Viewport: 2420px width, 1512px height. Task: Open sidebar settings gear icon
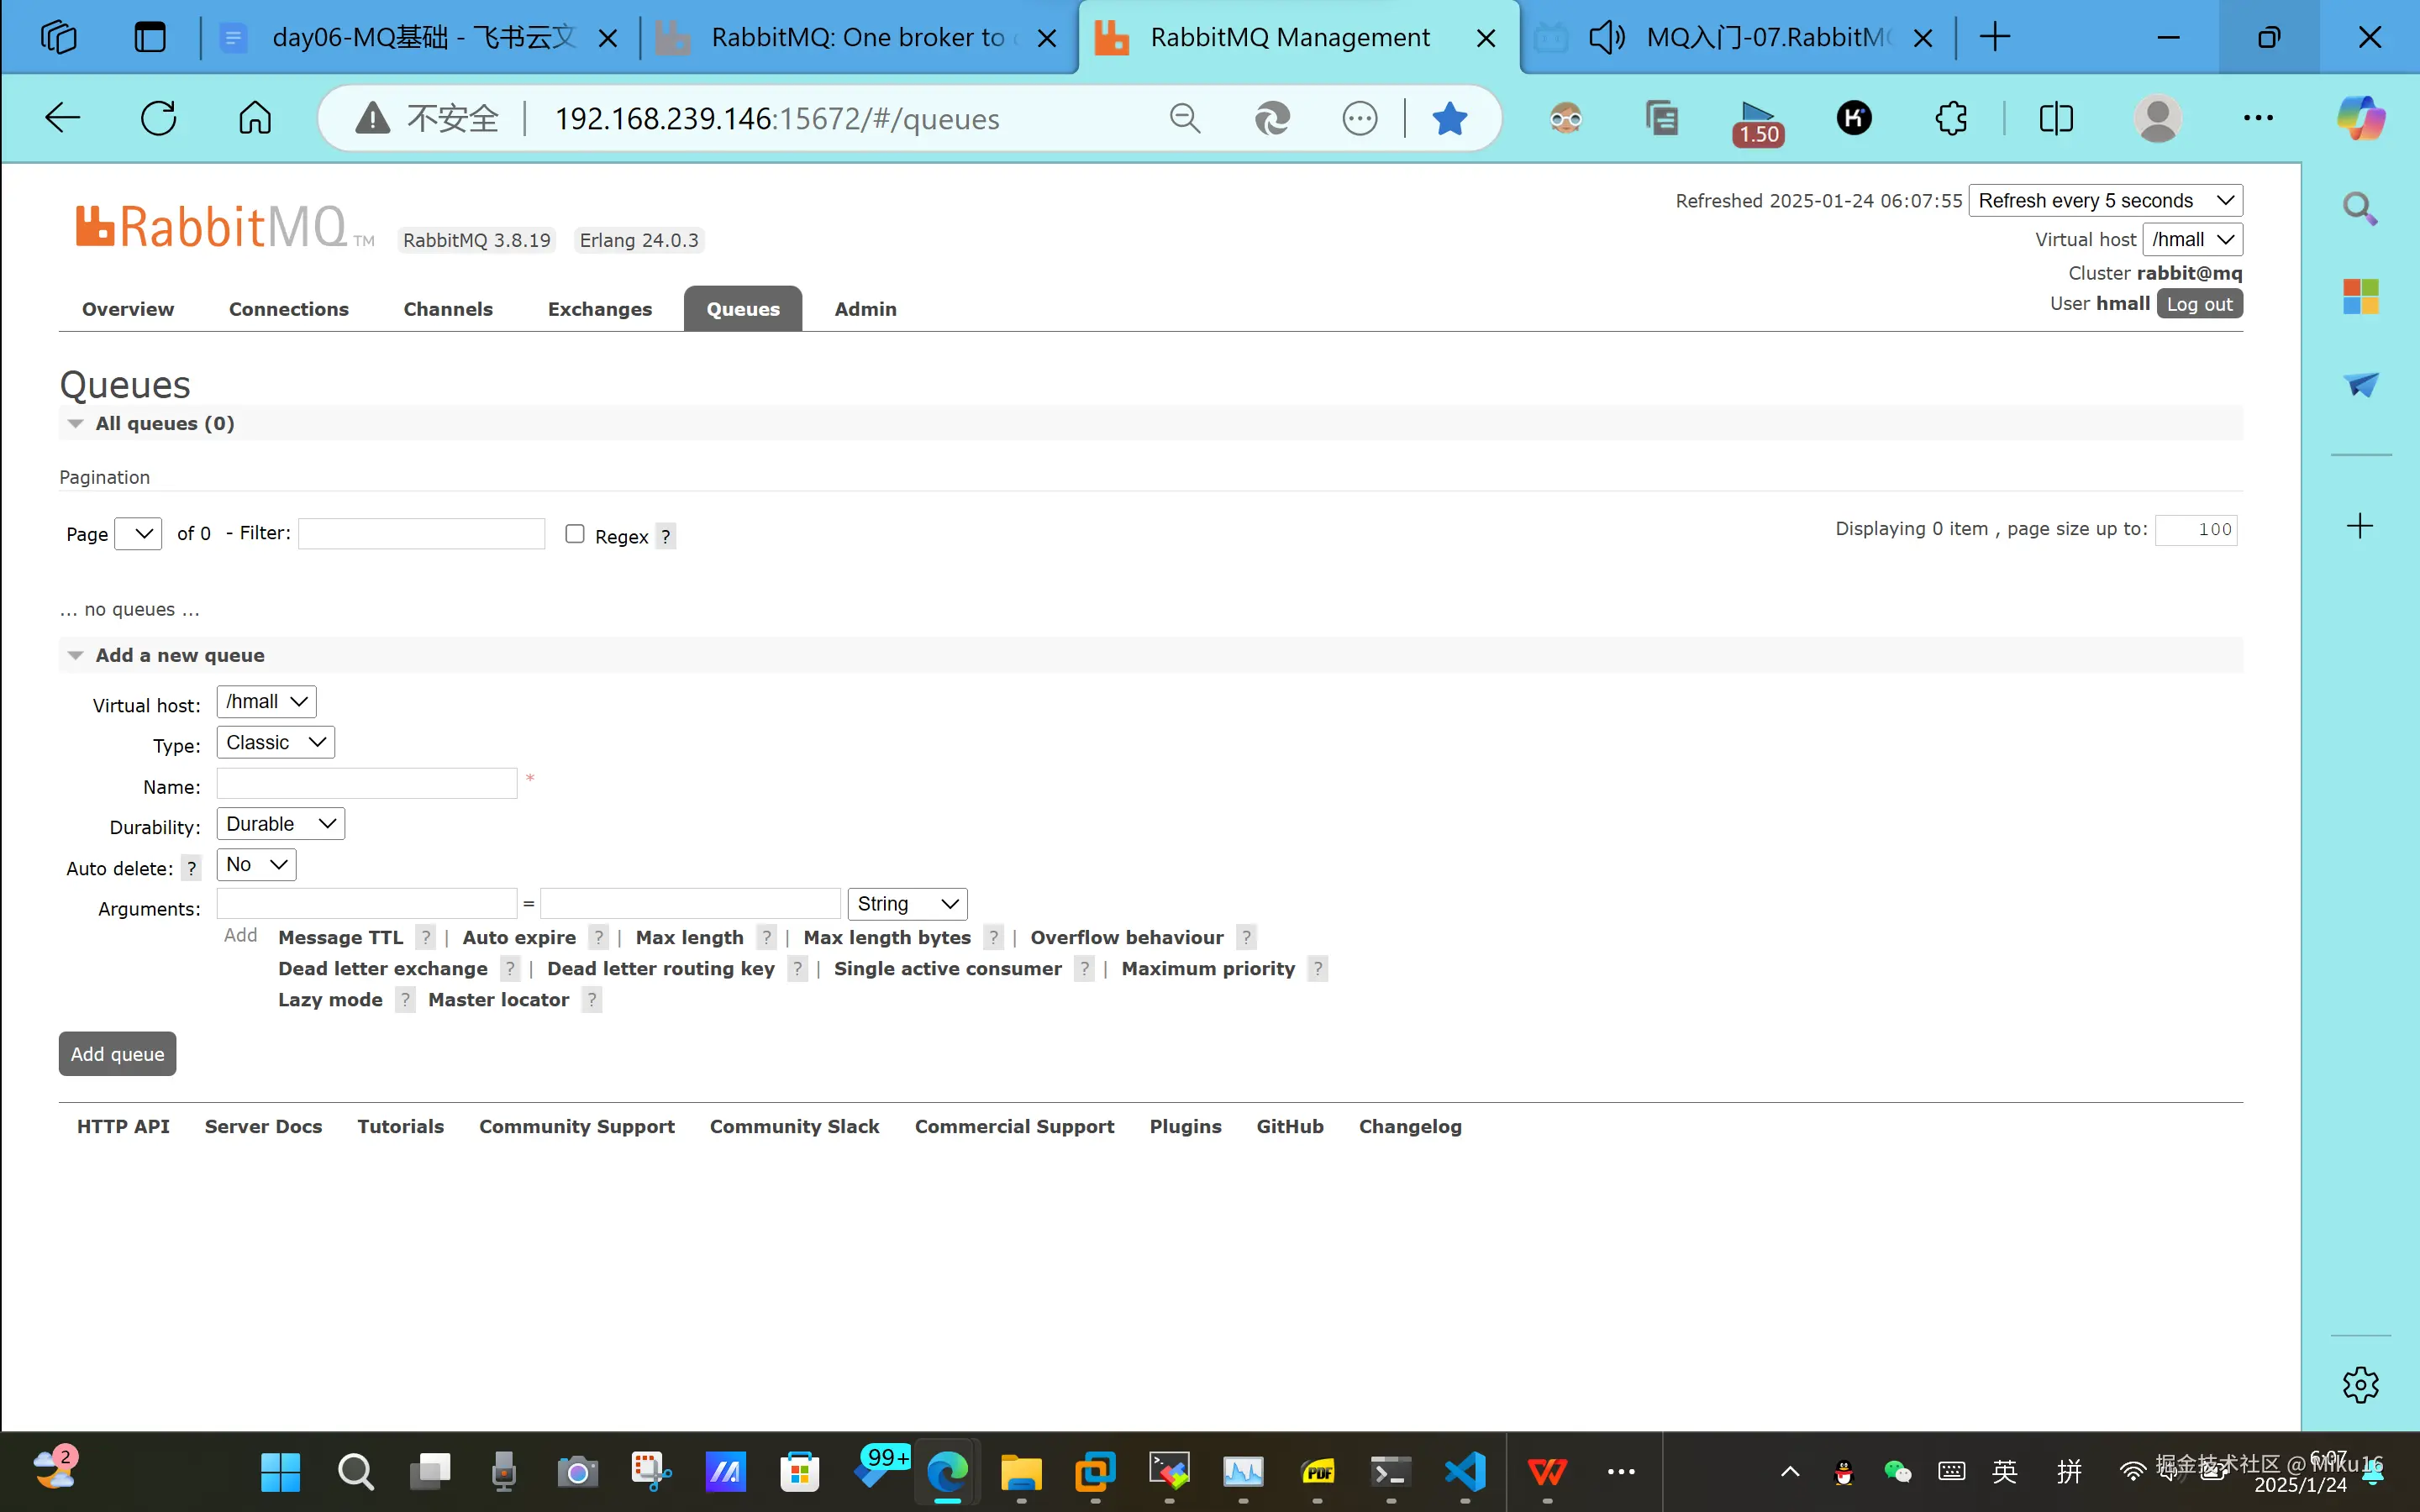tap(2360, 1385)
